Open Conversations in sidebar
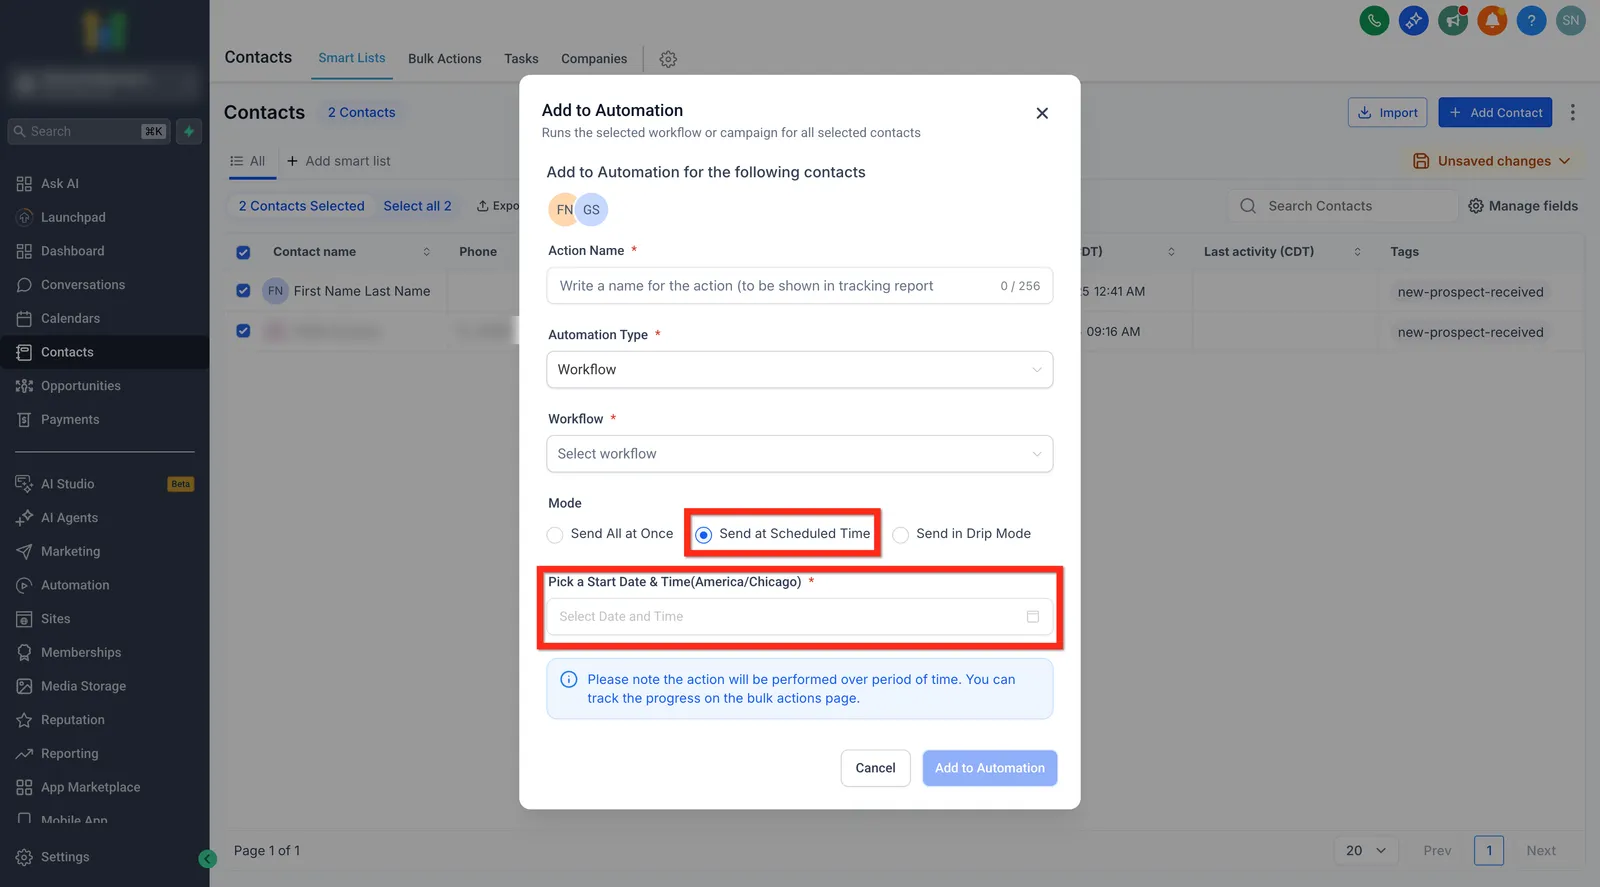 [x=83, y=285]
